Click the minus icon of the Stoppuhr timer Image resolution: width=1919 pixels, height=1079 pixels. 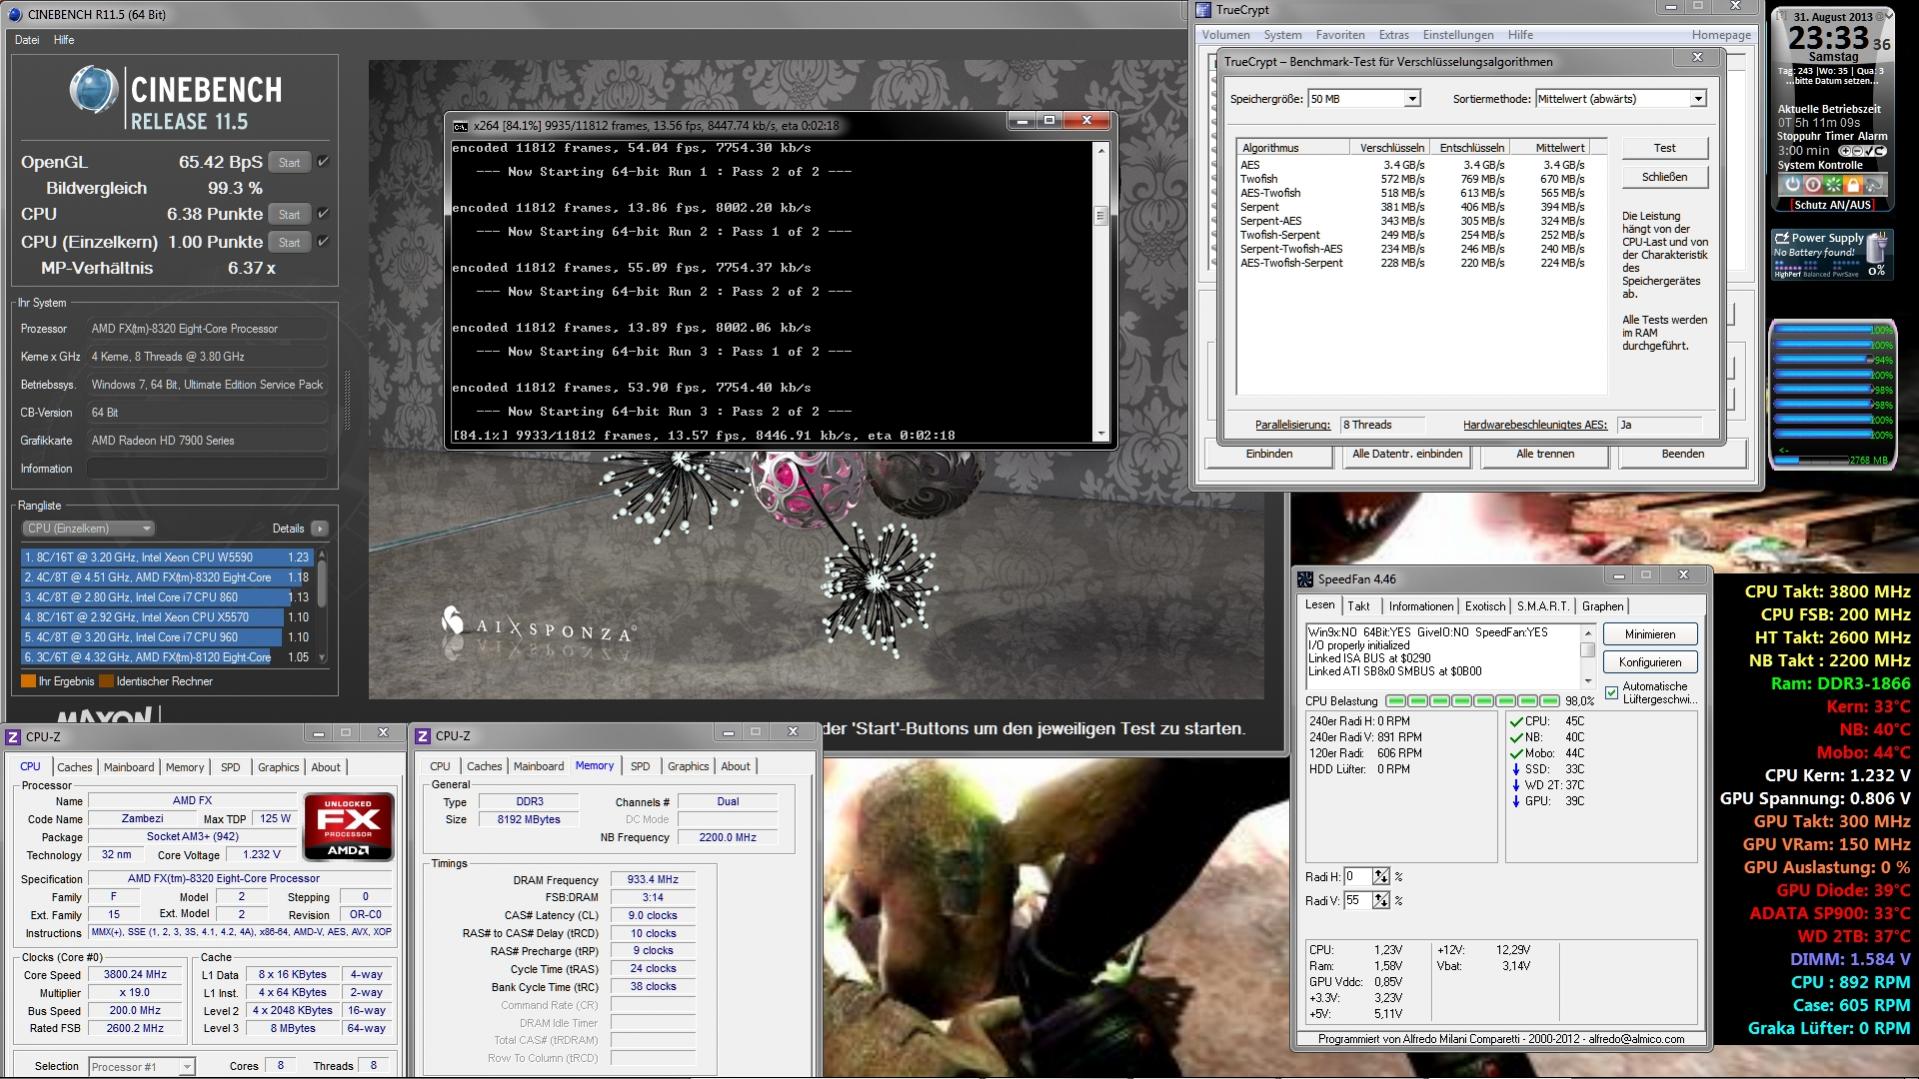click(x=1856, y=151)
